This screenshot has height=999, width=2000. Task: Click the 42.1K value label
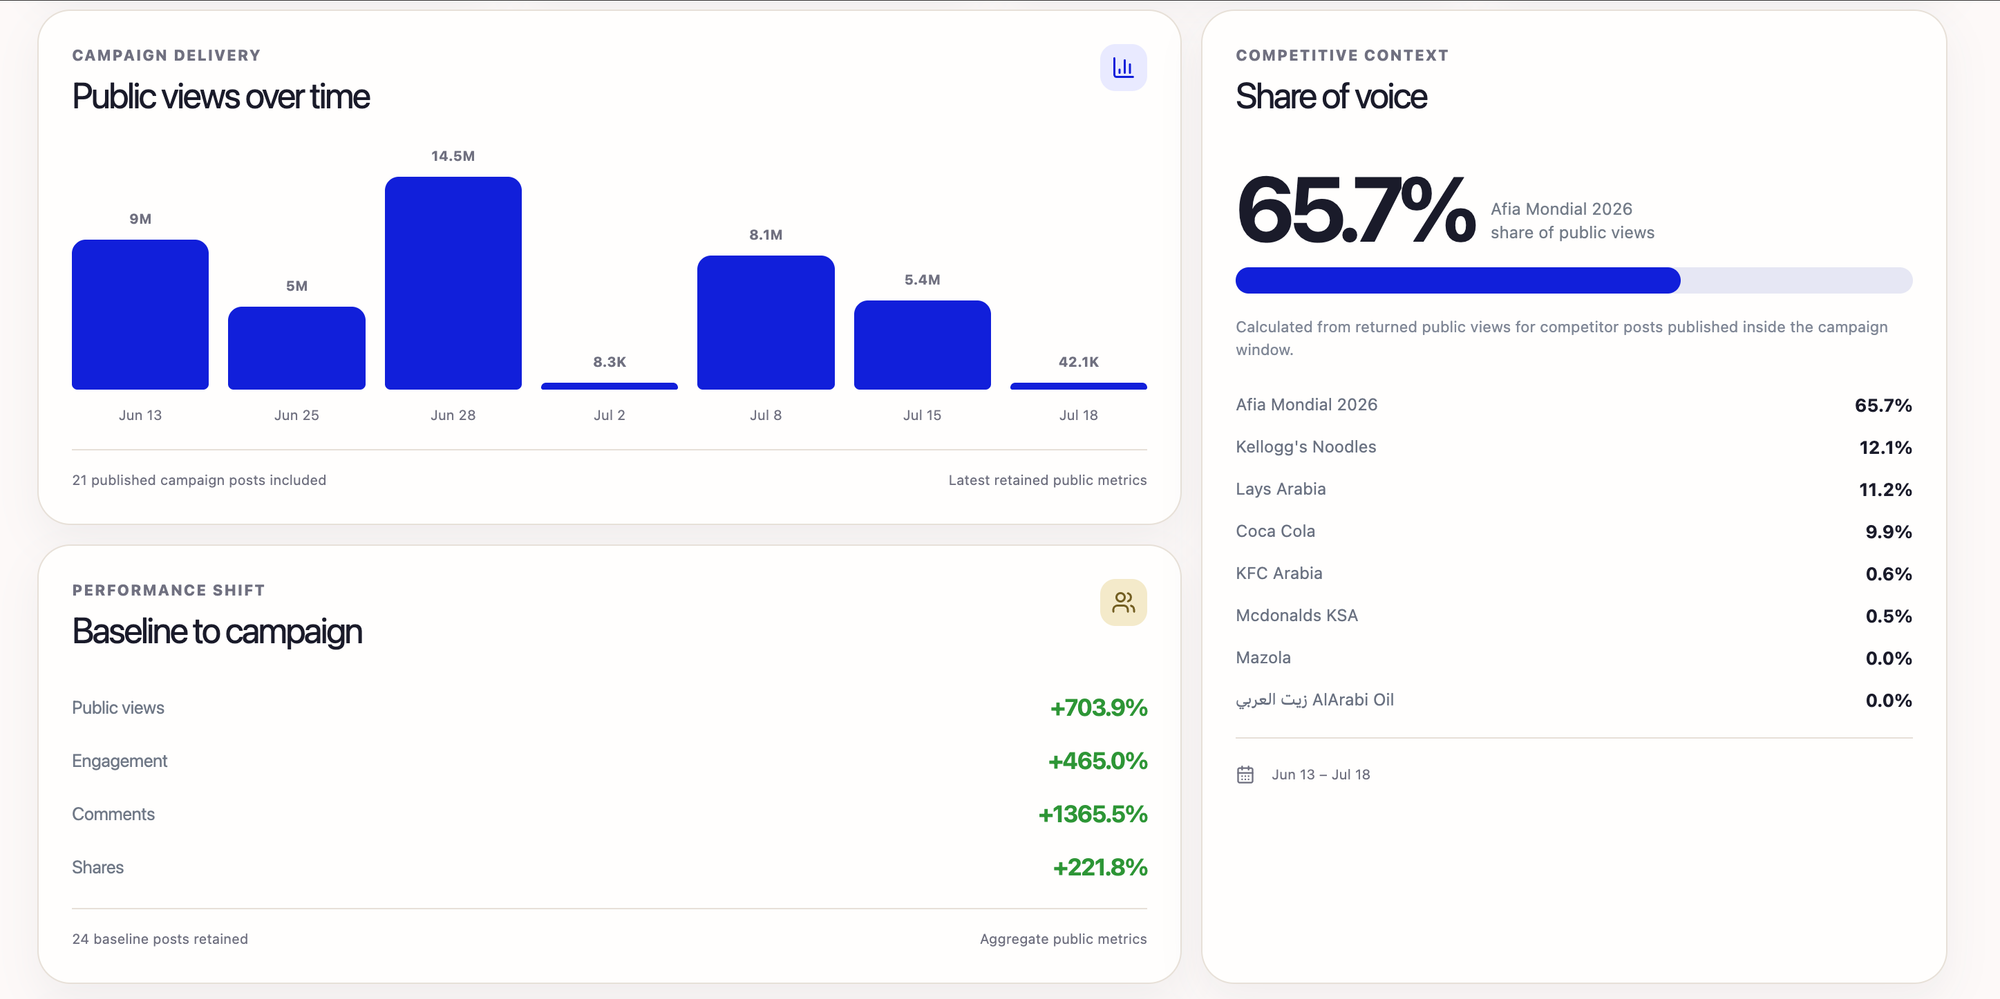point(1078,362)
